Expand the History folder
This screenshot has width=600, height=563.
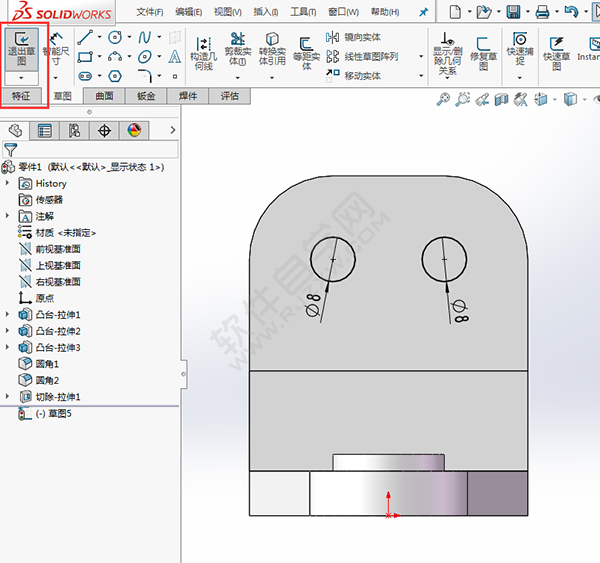(x=7, y=183)
